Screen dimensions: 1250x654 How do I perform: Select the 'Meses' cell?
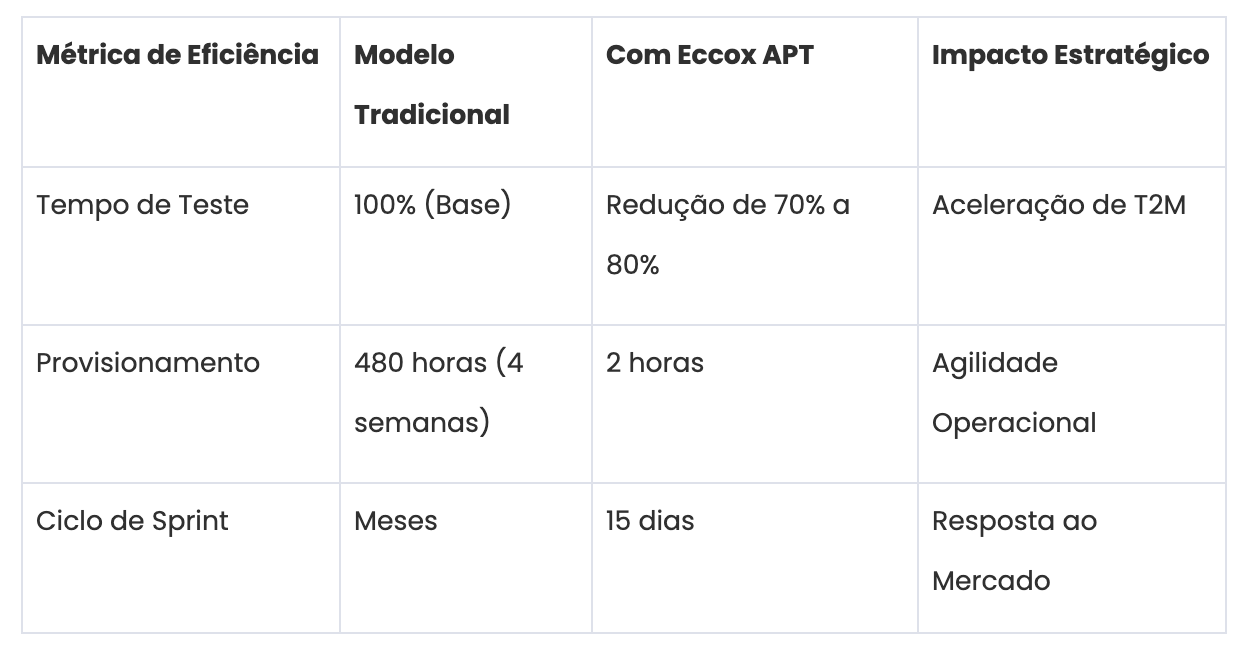click(395, 521)
